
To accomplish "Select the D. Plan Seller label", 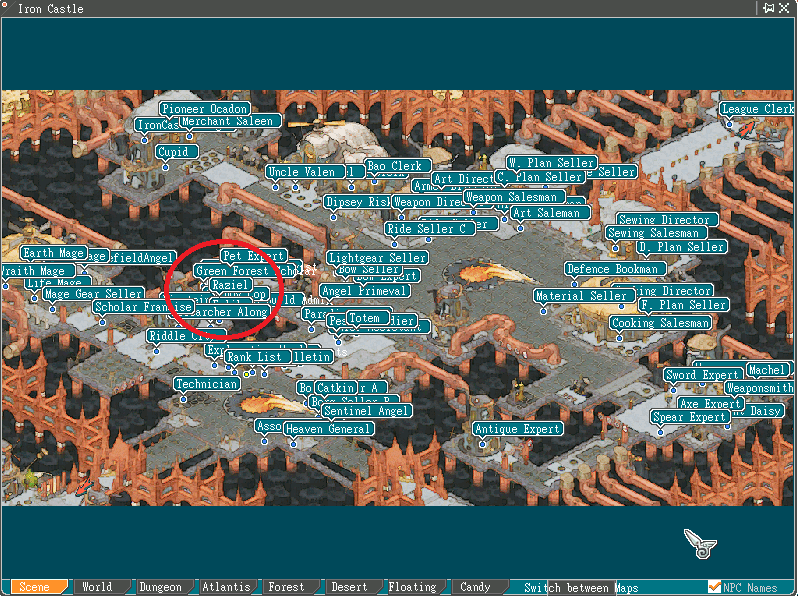I will tap(681, 247).
